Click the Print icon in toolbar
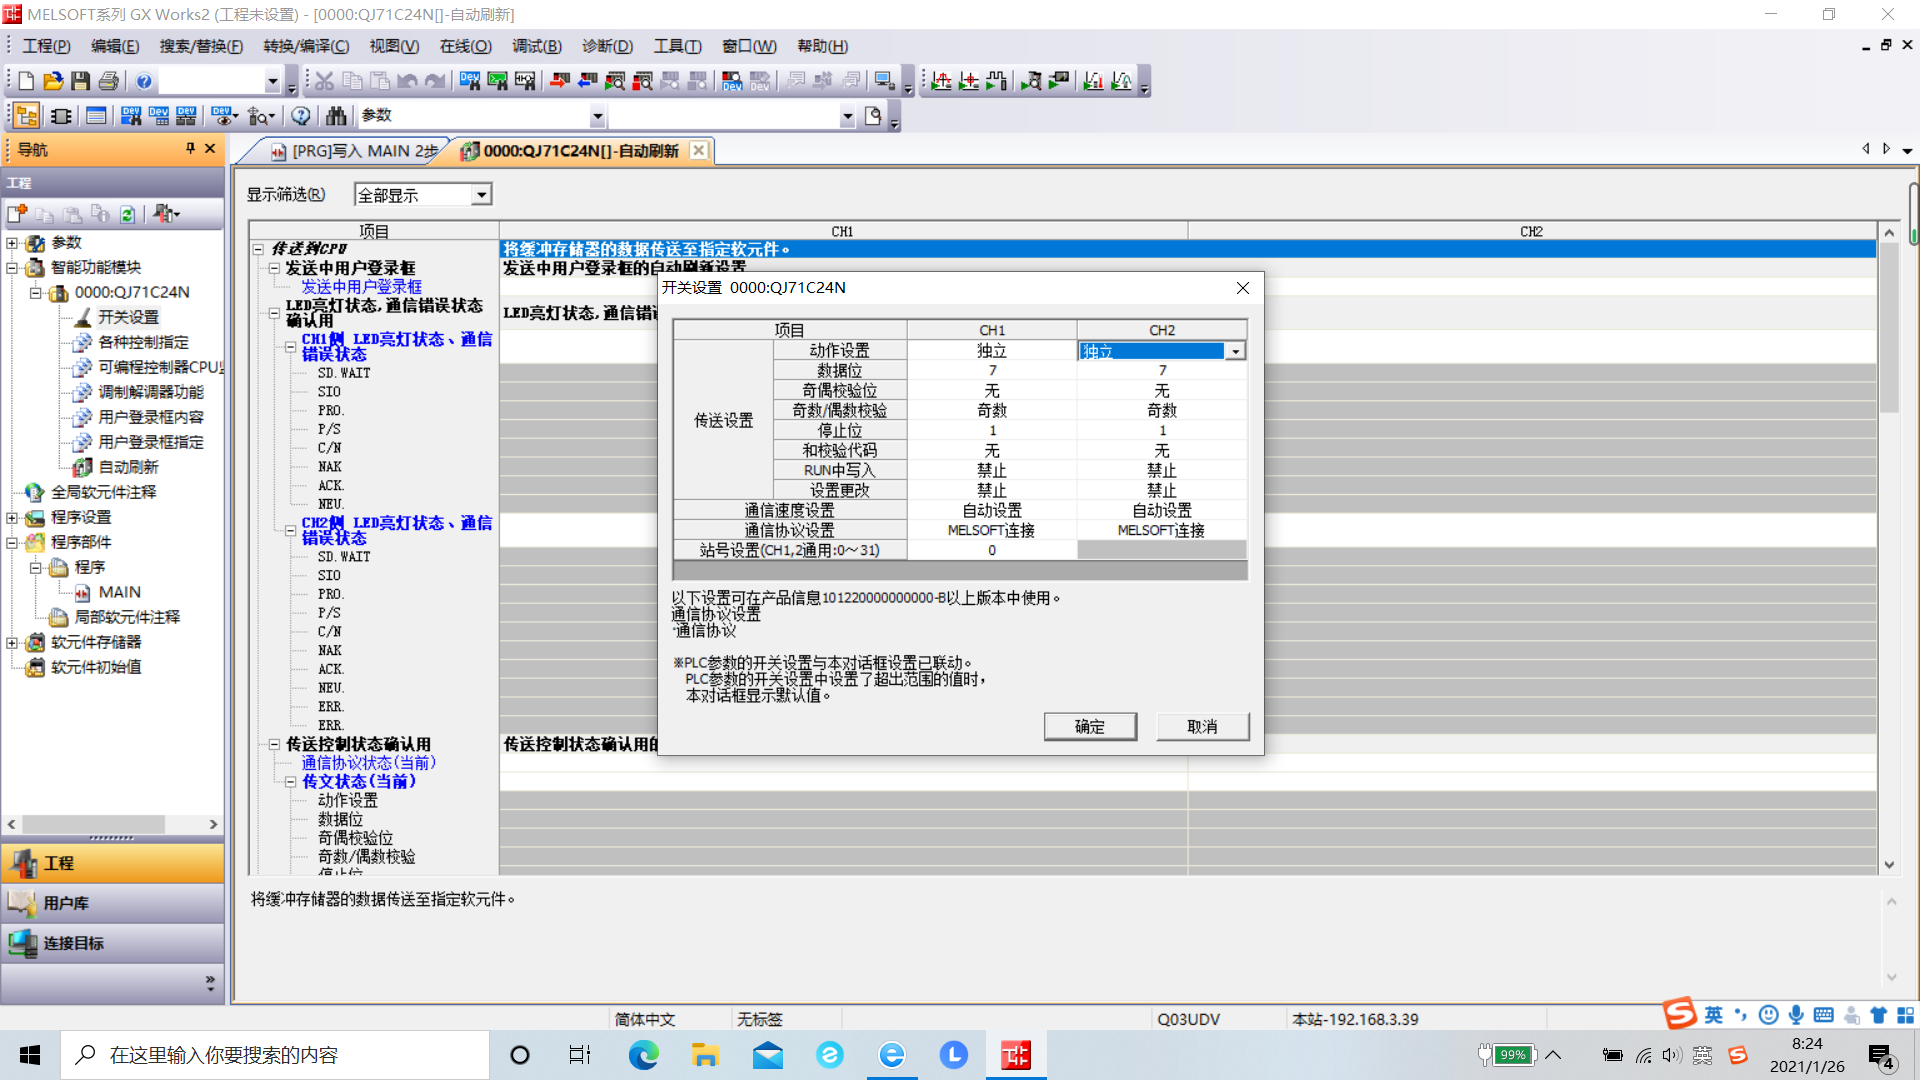 (x=109, y=81)
